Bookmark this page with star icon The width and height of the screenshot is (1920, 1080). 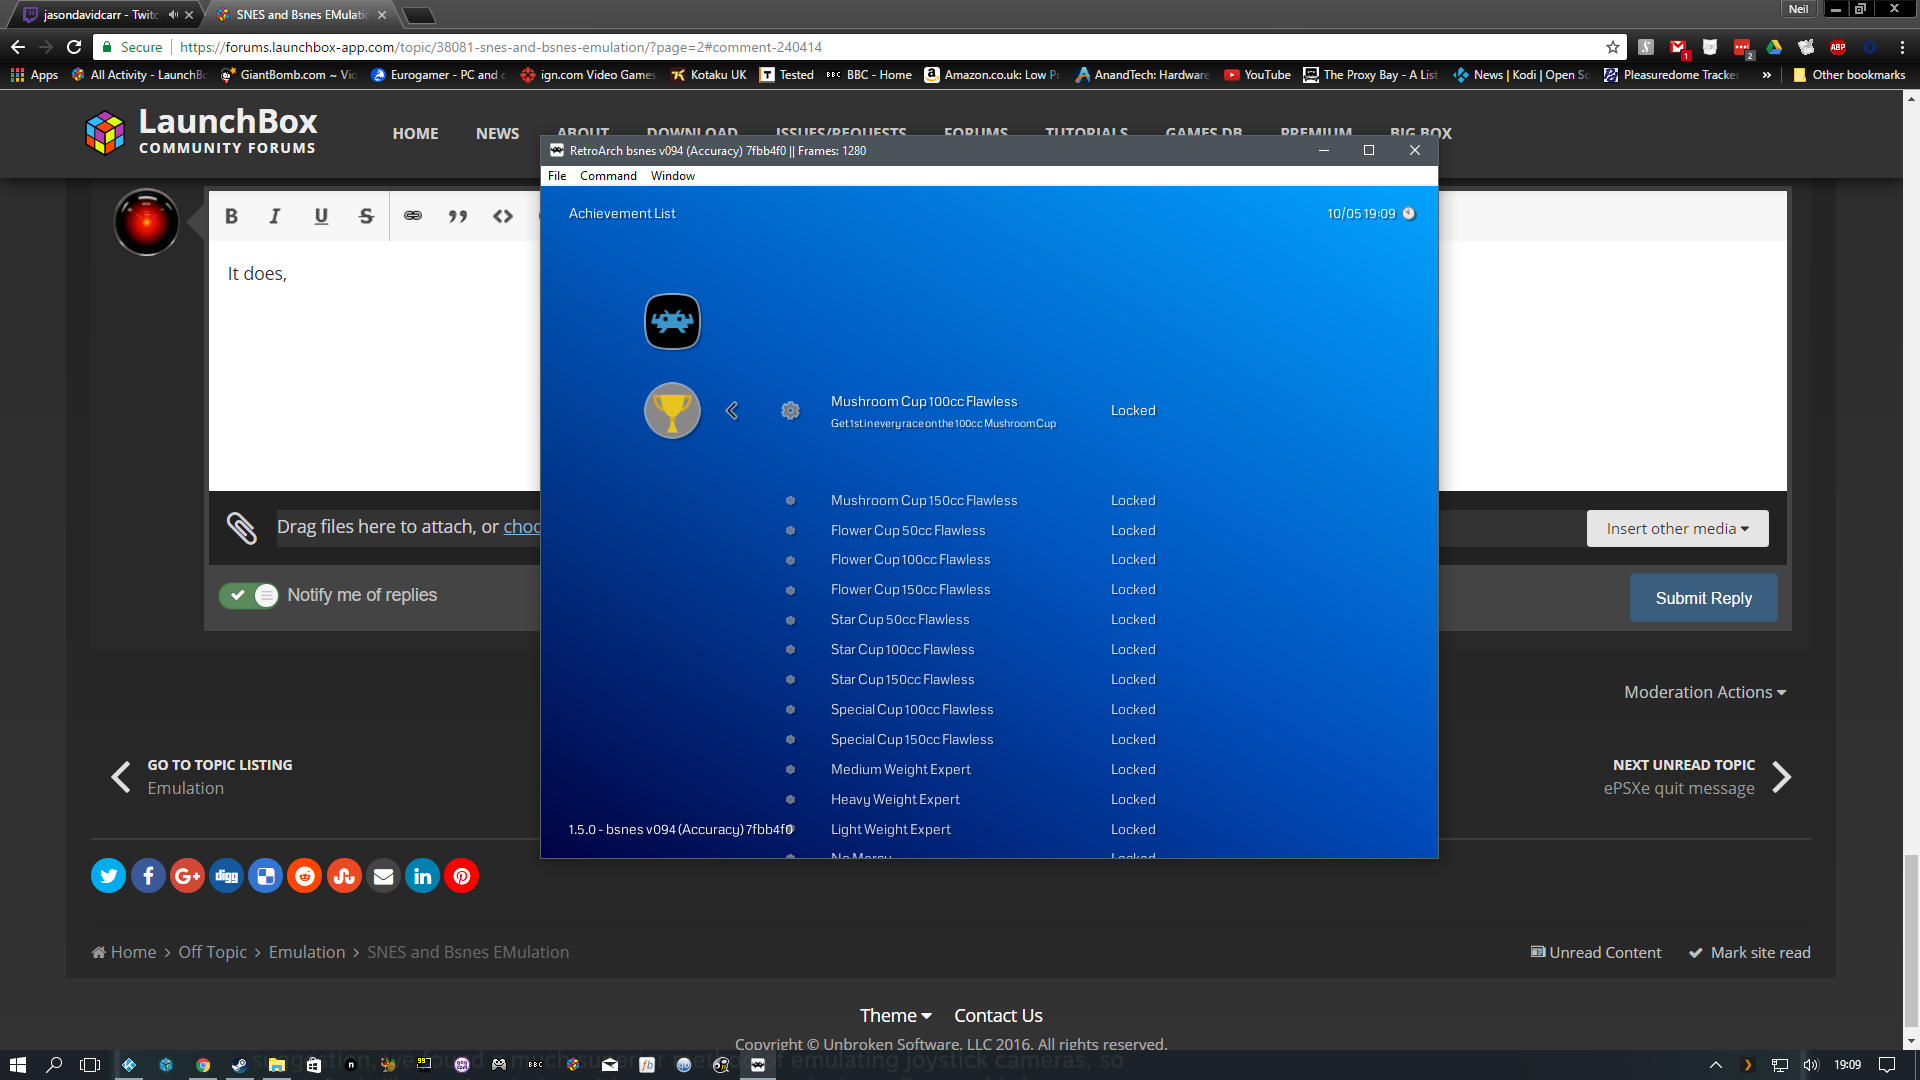[x=1612, y=47]
